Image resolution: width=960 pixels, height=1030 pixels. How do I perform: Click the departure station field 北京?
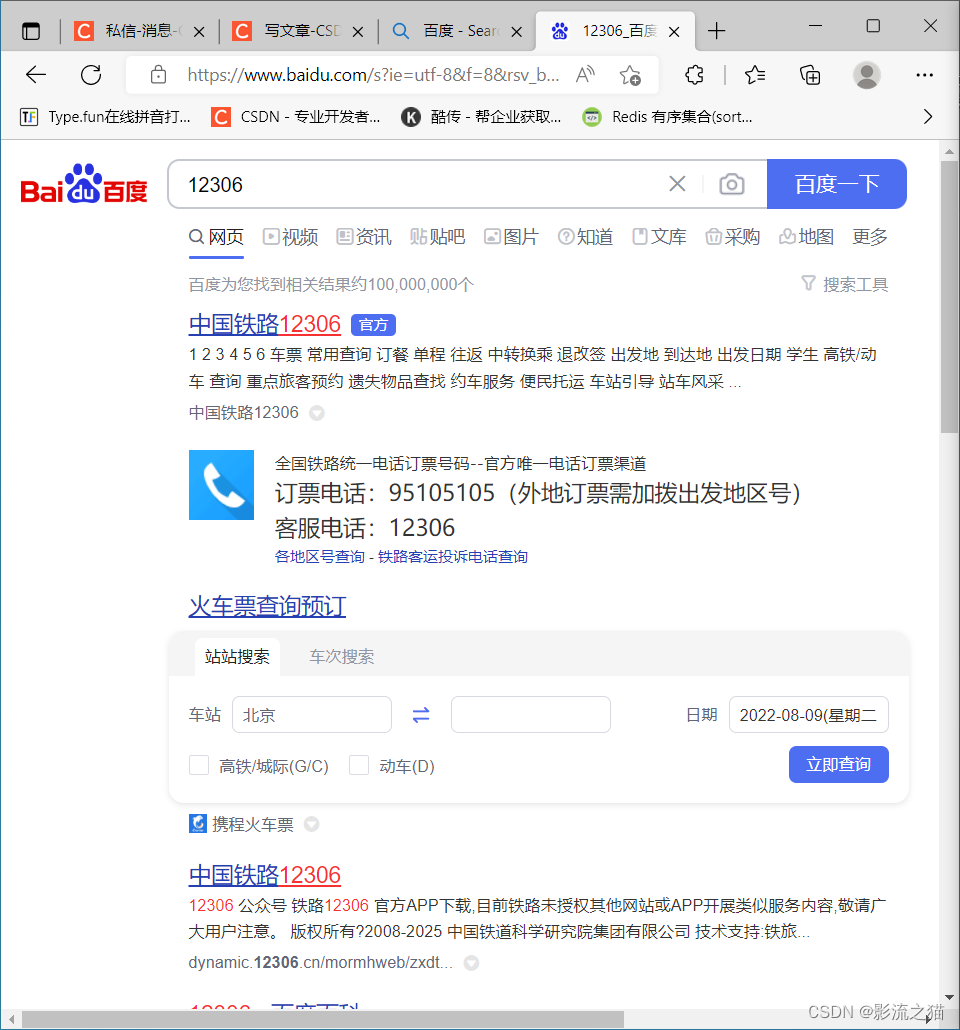312,715
